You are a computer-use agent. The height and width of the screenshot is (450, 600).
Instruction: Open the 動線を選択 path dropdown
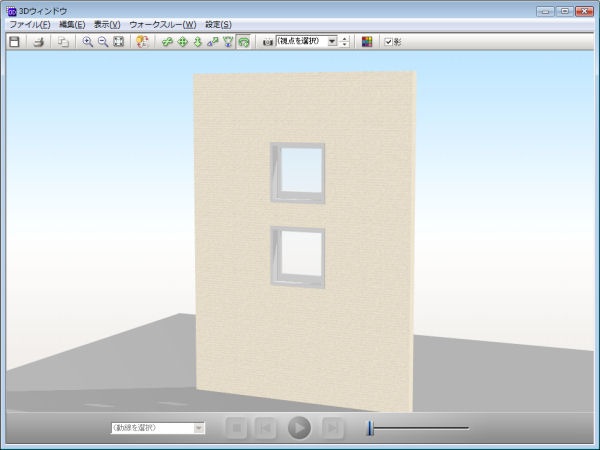pyautogui.click(x=198, y=428)
